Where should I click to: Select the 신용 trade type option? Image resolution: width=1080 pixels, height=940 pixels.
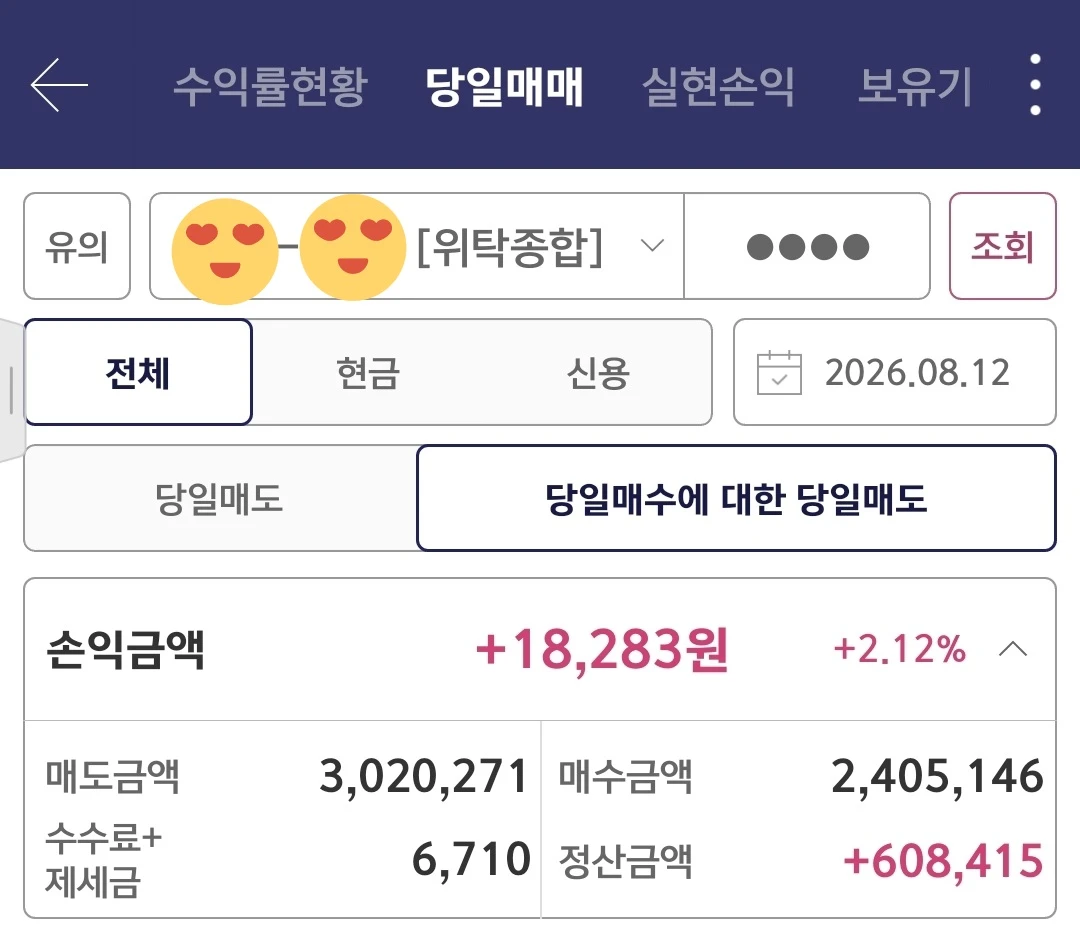(598, 373)
